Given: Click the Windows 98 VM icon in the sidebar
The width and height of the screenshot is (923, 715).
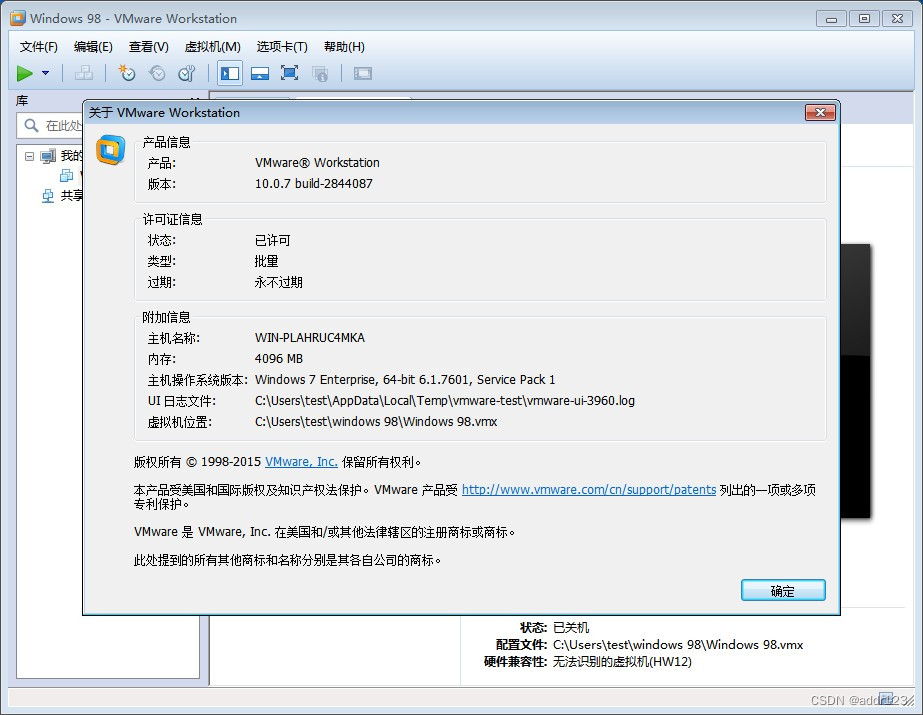Looking at the screenshot, I should pyautogui.click(x=68, y=176).
